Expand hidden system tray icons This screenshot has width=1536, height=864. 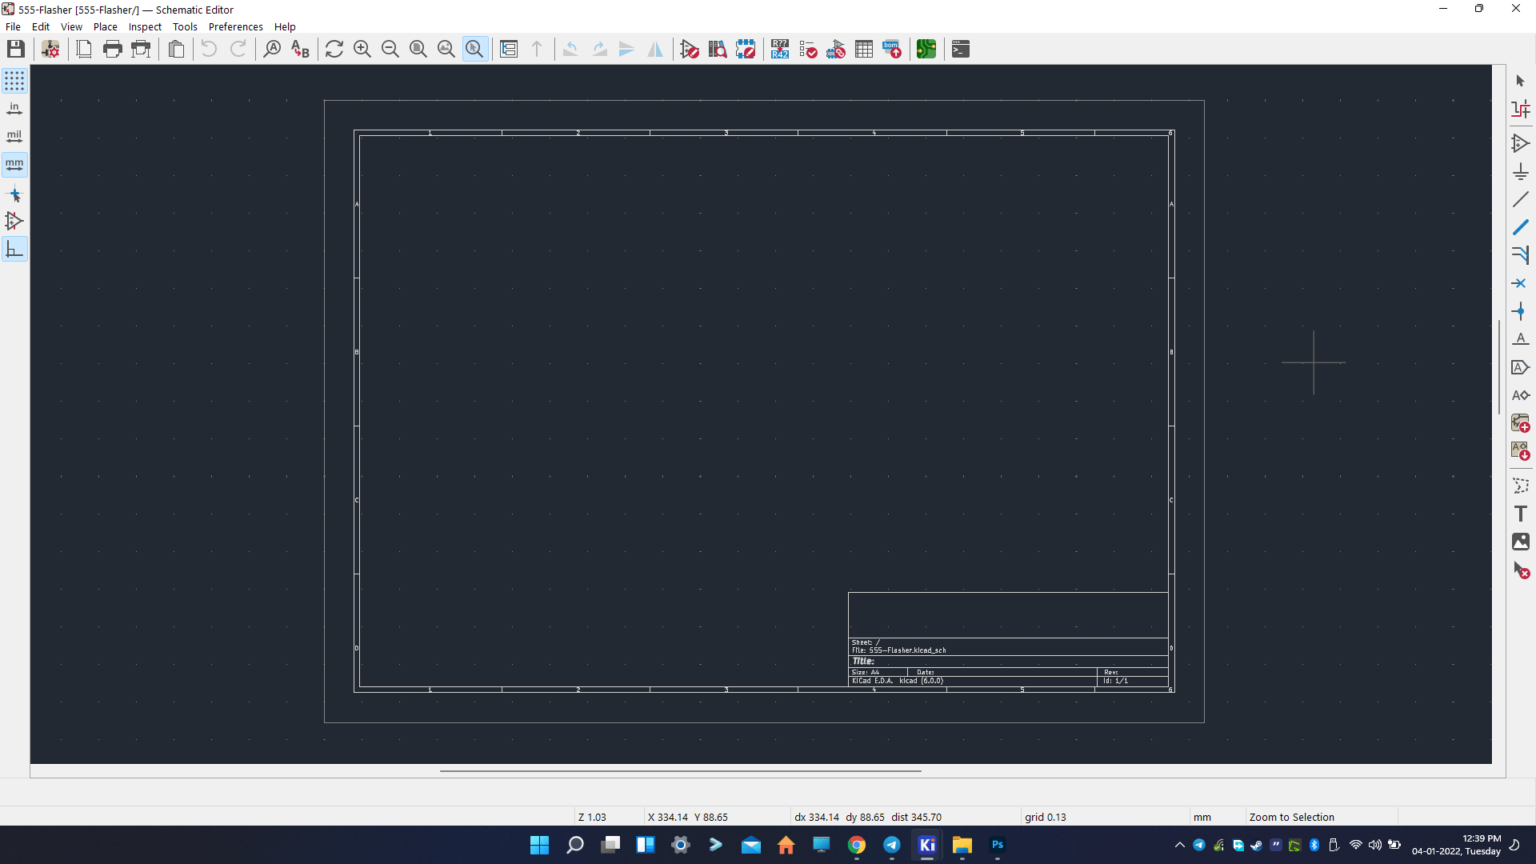click(1180, 845)
